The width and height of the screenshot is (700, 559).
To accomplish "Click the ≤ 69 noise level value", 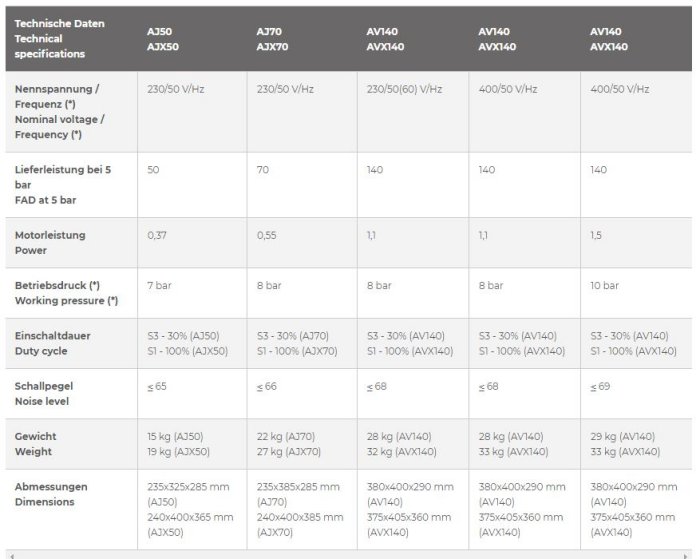I will [x=601, y=386].
